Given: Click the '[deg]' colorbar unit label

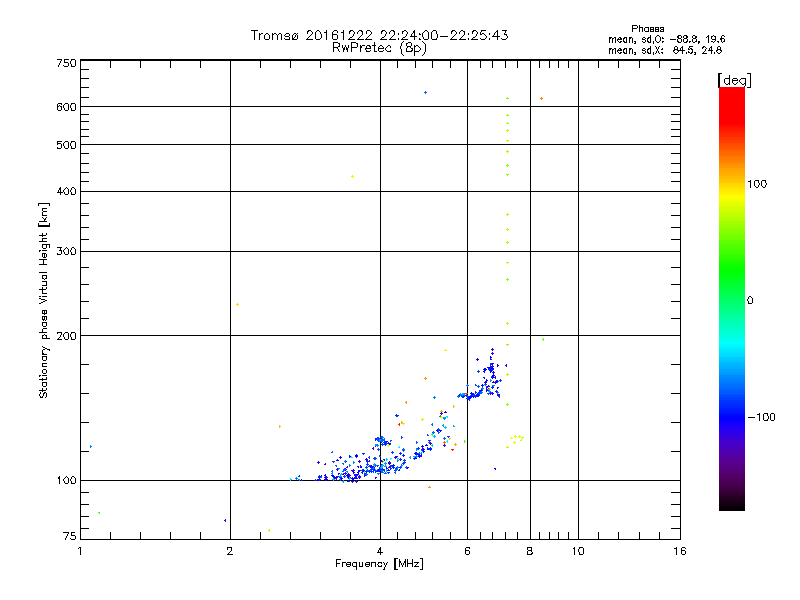Looking at the screenshot, I should point(734,80).
